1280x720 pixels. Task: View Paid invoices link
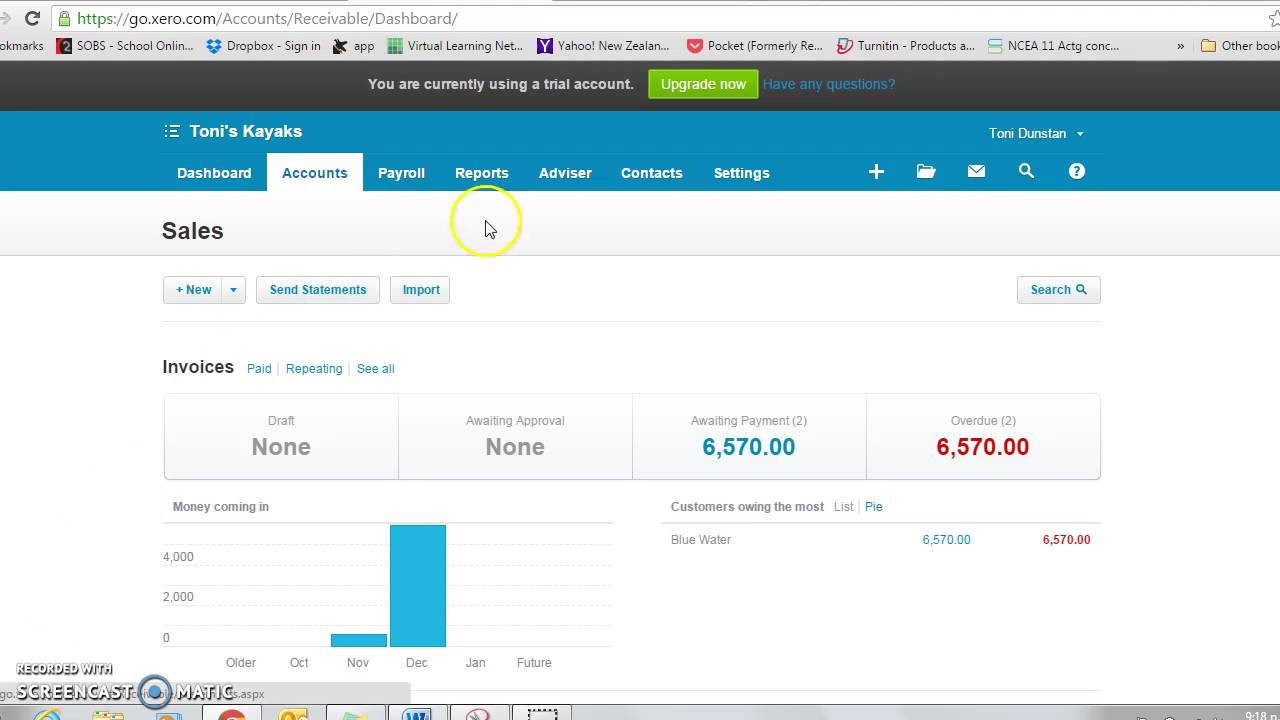point(259,369)
